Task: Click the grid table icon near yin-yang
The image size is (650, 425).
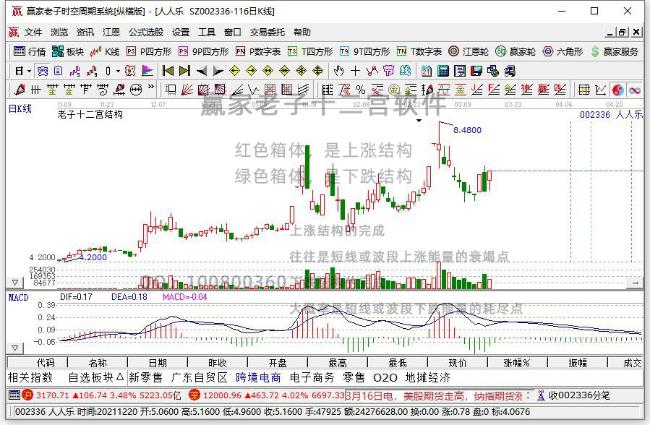Action: coord(585,89)
